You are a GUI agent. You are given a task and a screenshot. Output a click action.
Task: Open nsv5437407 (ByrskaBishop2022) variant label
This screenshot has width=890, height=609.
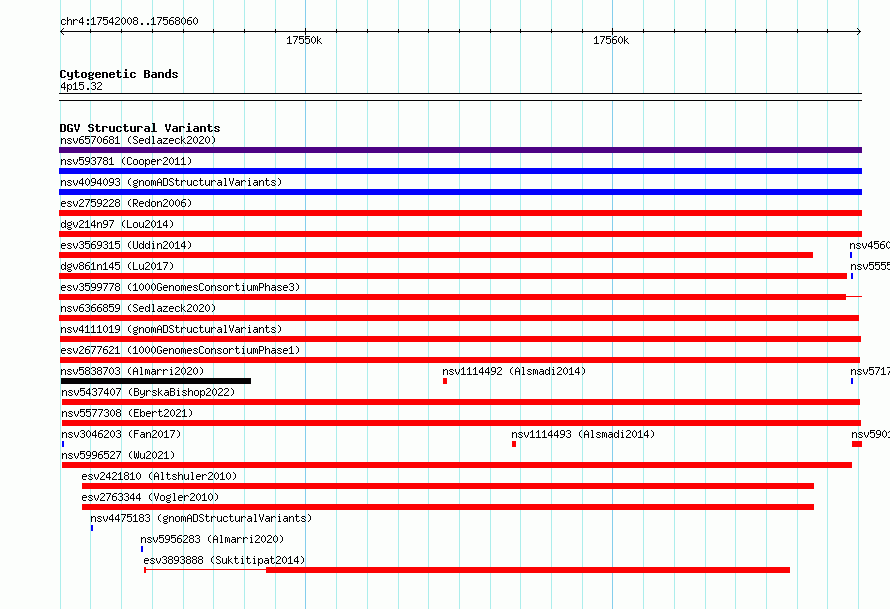(x=148, y=392)
